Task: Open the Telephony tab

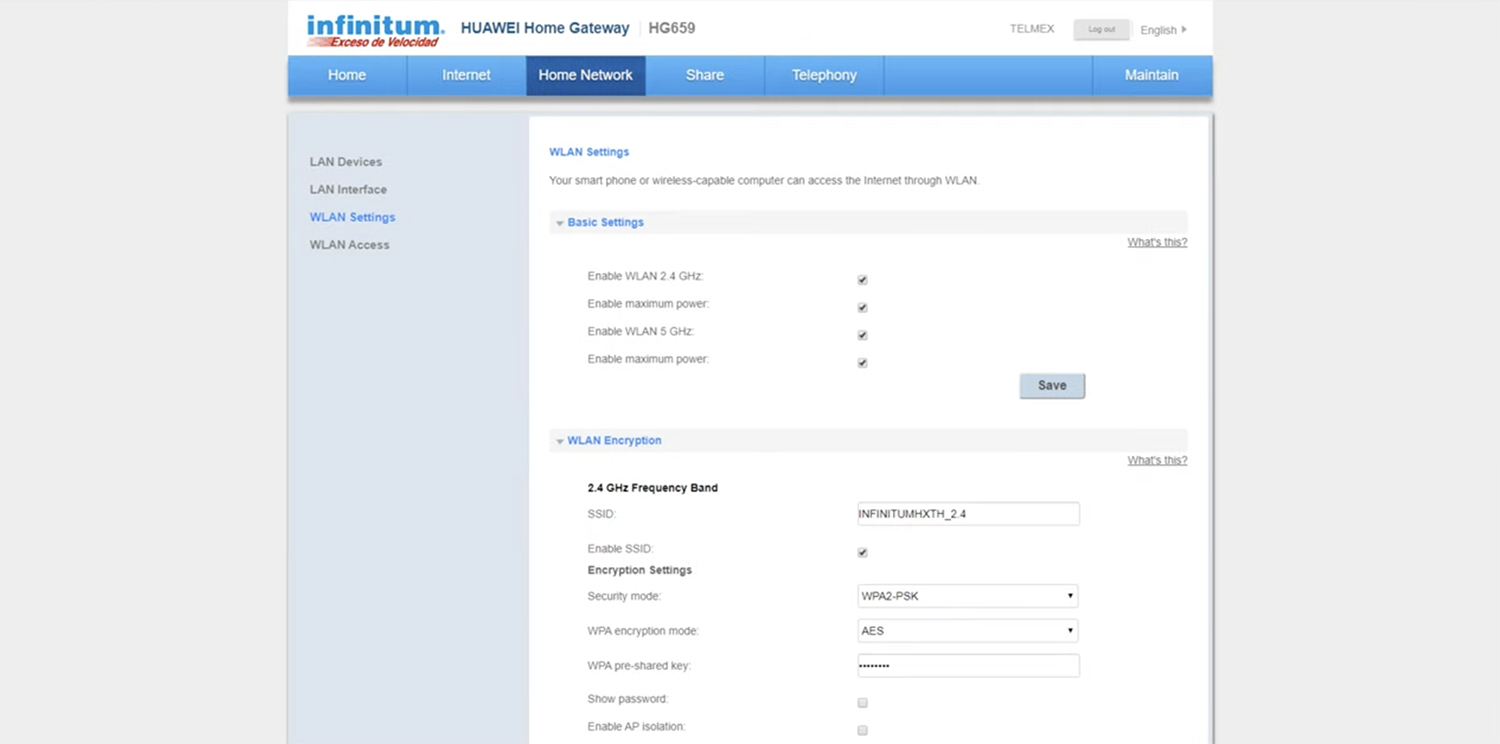Action: (824, 75)
